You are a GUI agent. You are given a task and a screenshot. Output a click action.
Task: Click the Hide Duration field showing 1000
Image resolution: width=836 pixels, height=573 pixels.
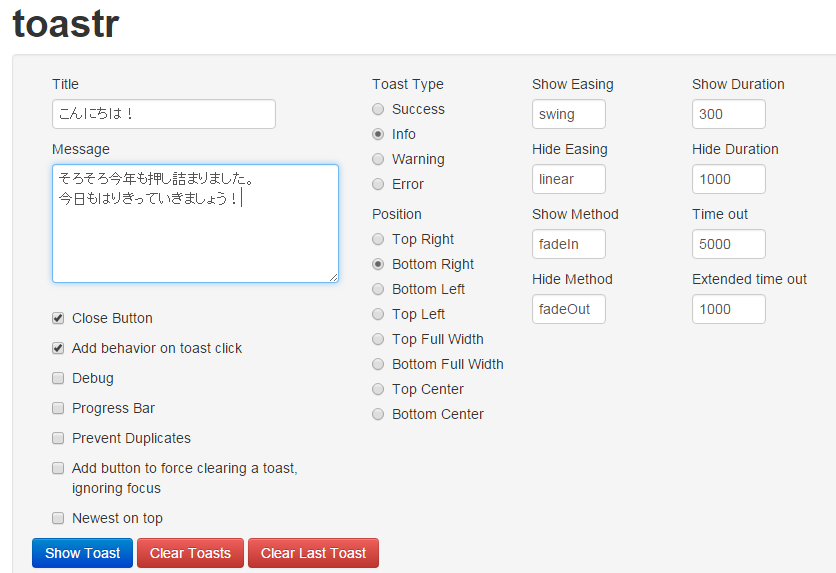pos(729,179)
